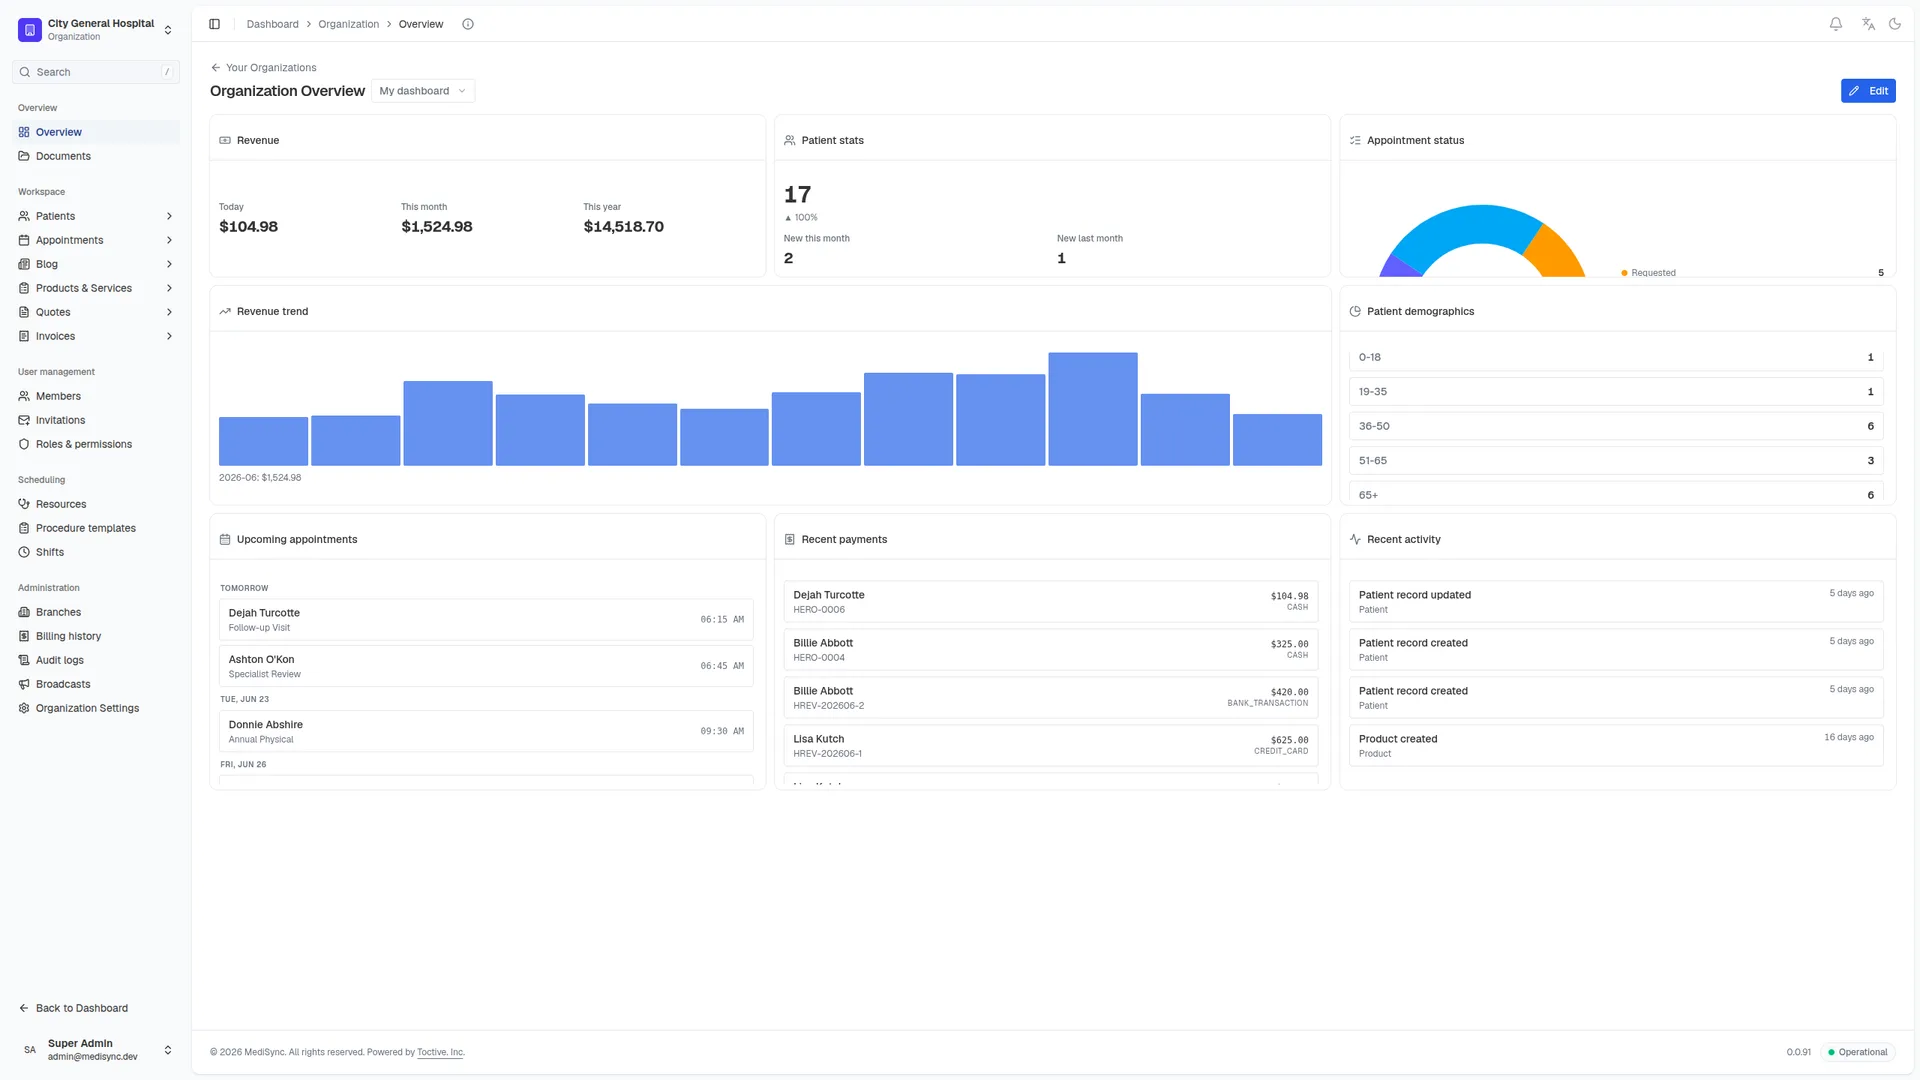Open Donnie Abshire Annual Physical appointment
The width and height of the screenshot is (1920, 1080).
click(486, 731)
